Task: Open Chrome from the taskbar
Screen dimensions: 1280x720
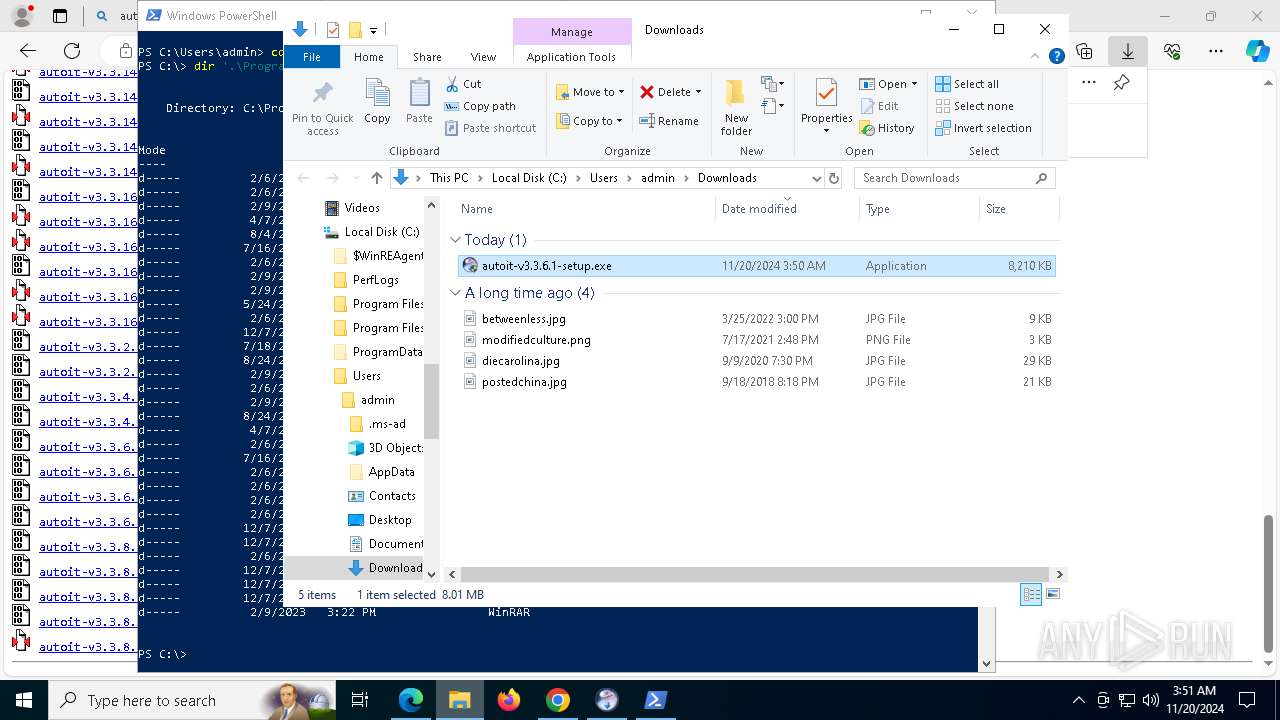Action: click(x=558, y=700)
